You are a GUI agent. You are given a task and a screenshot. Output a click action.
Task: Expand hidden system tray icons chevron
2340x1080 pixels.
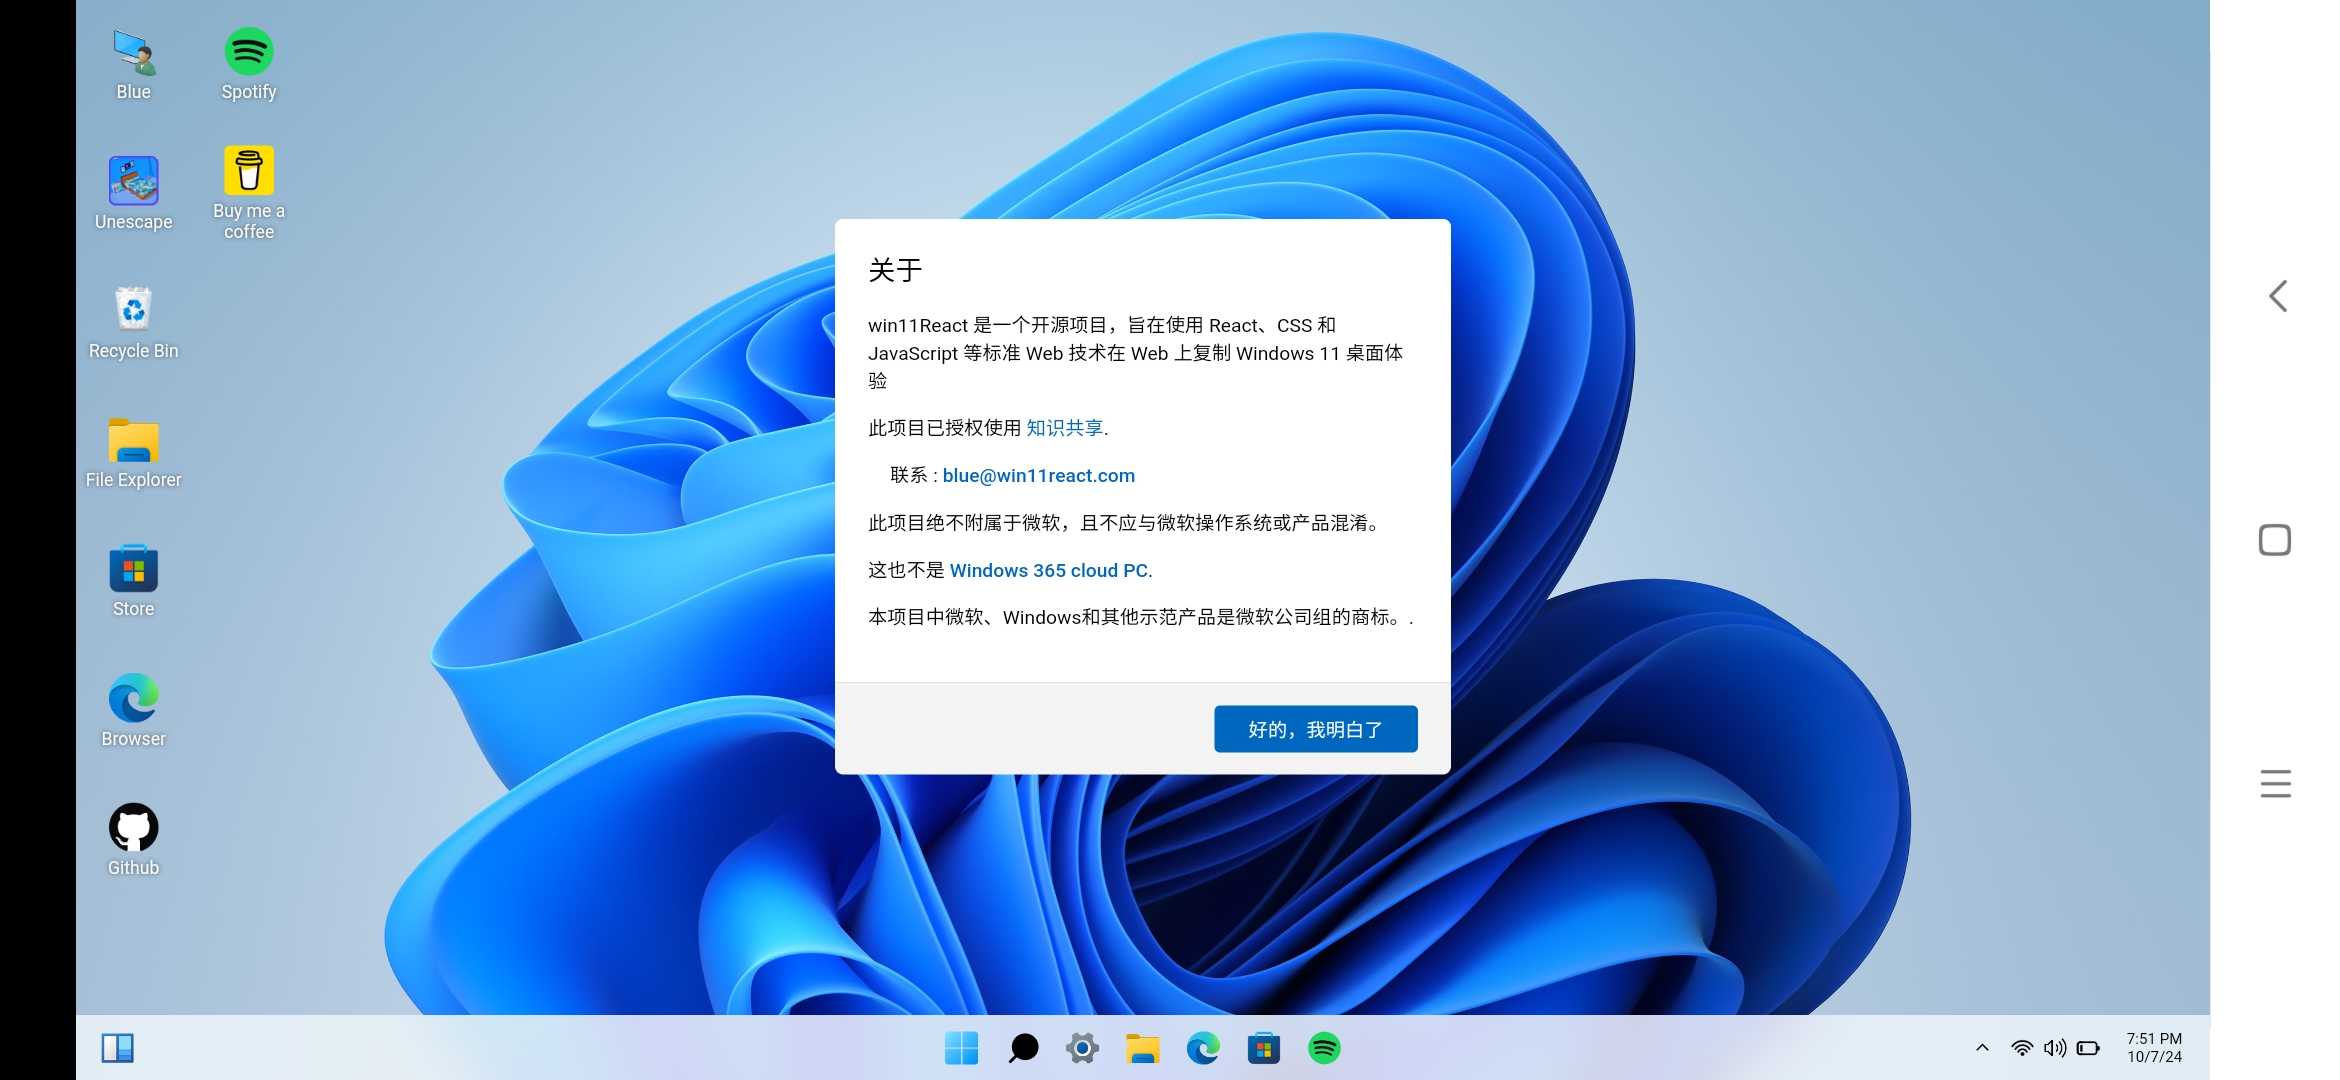(1982, 1048)
